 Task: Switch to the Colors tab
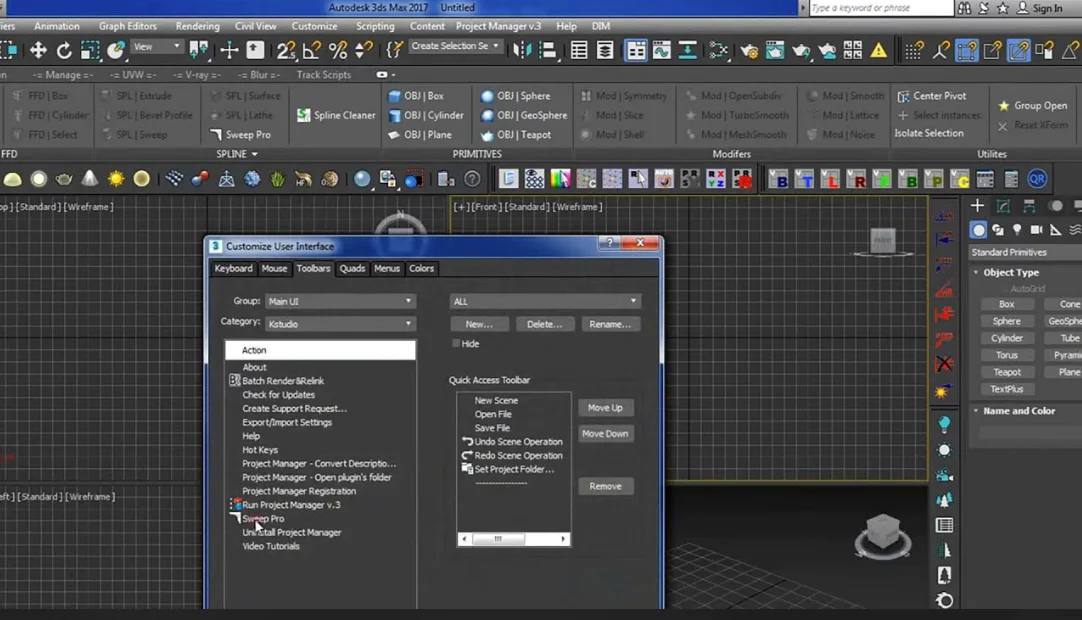[x=421, y=269]
